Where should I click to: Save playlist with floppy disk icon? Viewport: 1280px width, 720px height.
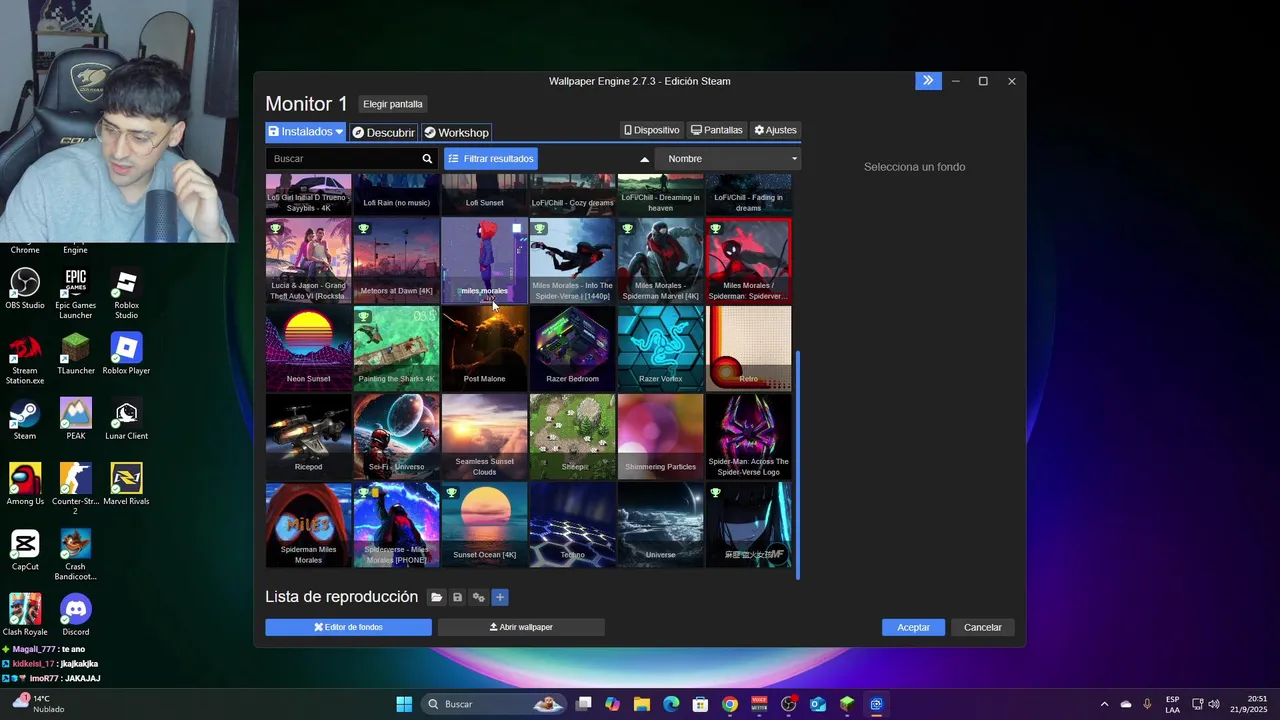tap(457, 597)
